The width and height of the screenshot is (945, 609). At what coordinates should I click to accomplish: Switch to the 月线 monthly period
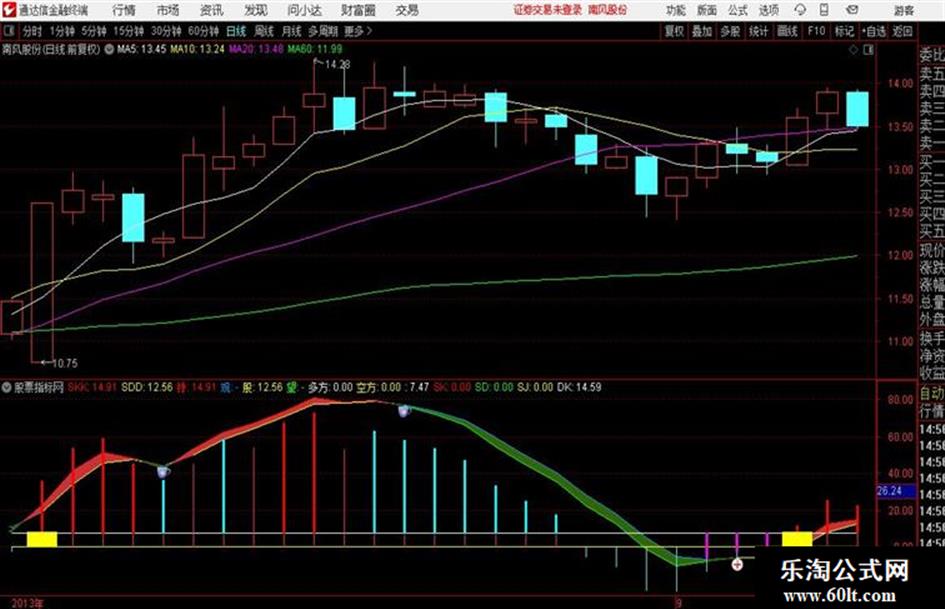tap(292, 31)
